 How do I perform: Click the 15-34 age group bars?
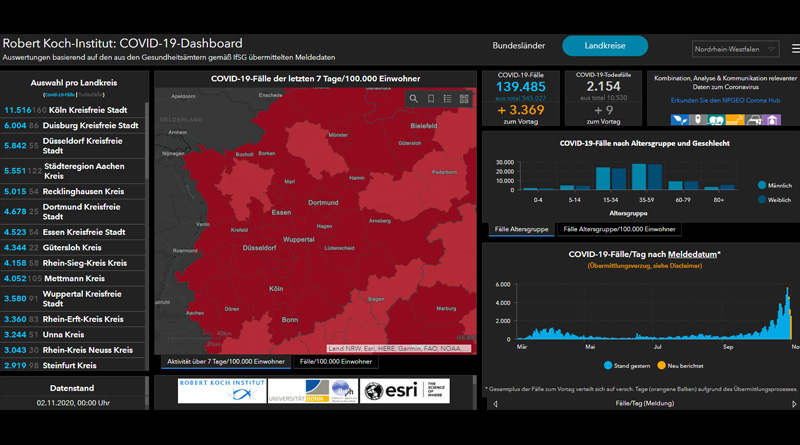coord(611,179)
